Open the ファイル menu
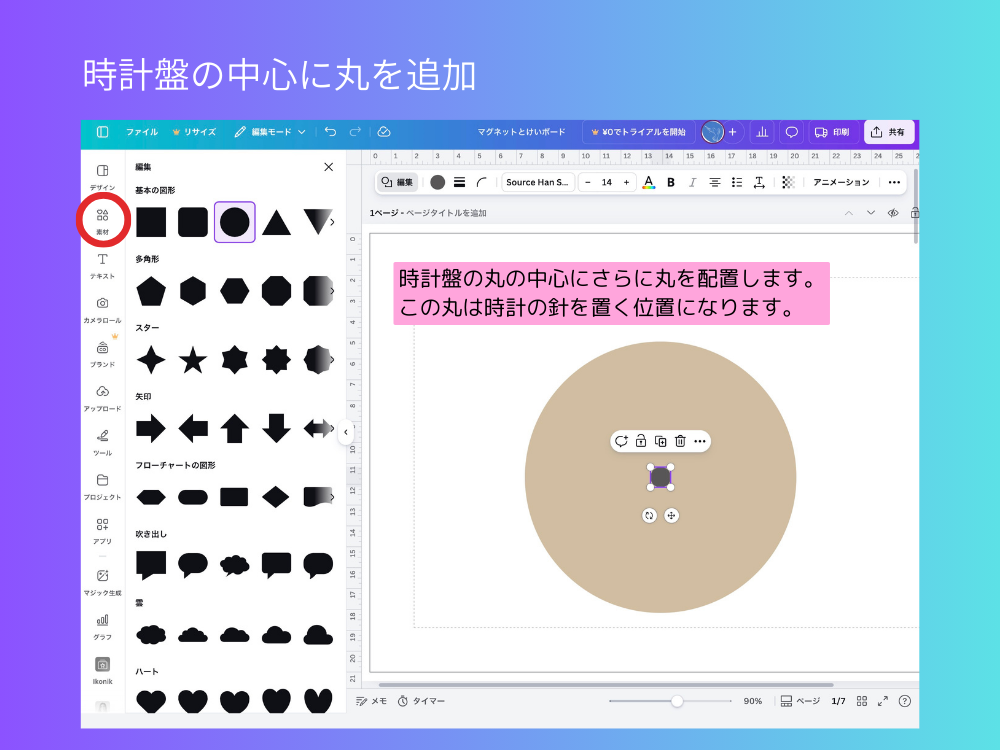Screen dimensions: 1000x750 pyautogui.click(x=141, y=131)
